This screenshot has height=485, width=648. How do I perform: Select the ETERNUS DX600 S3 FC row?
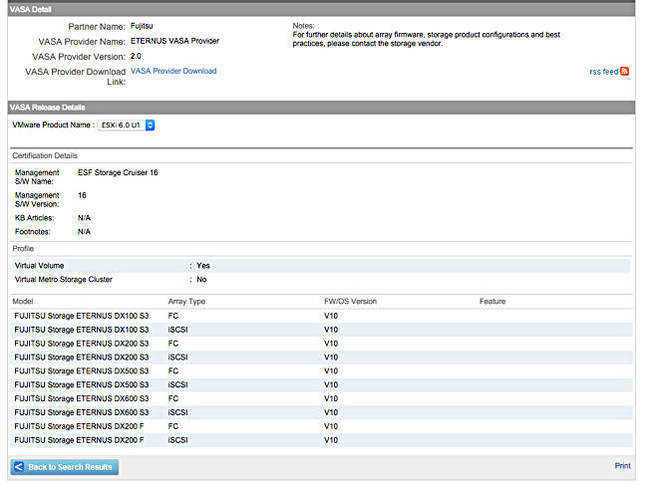322,399
